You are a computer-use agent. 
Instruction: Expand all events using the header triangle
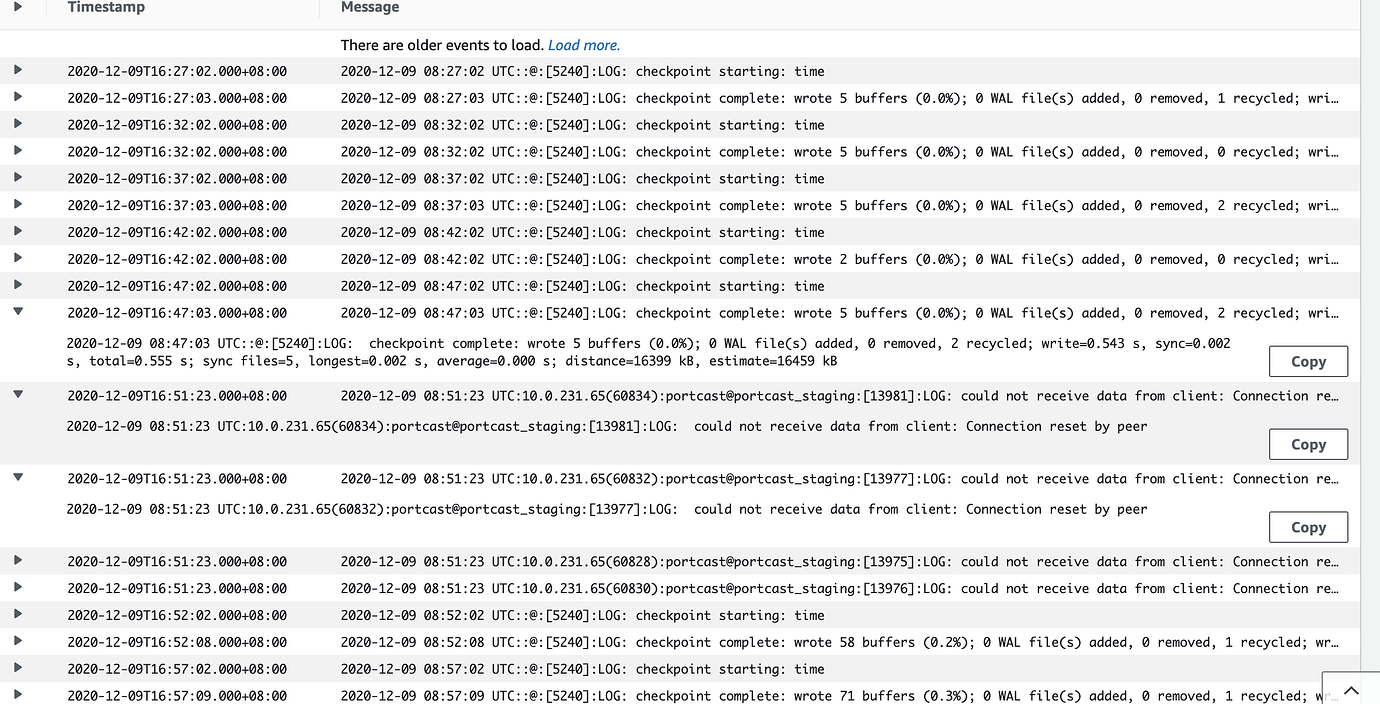pyautogui.click(x=18, y=7)
